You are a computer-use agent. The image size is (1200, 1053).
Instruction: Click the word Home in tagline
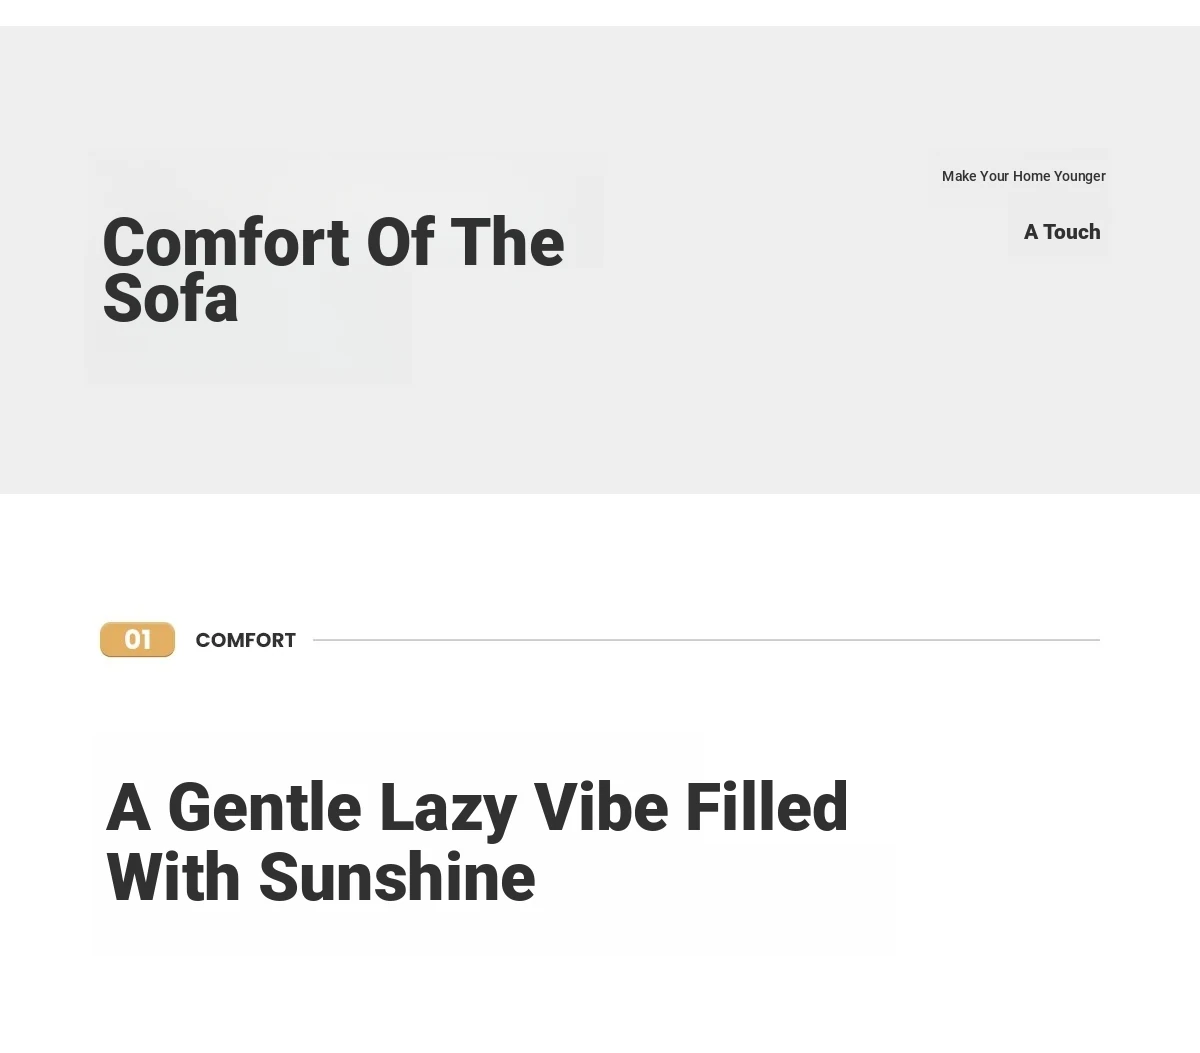click(x=1031, y=176)
